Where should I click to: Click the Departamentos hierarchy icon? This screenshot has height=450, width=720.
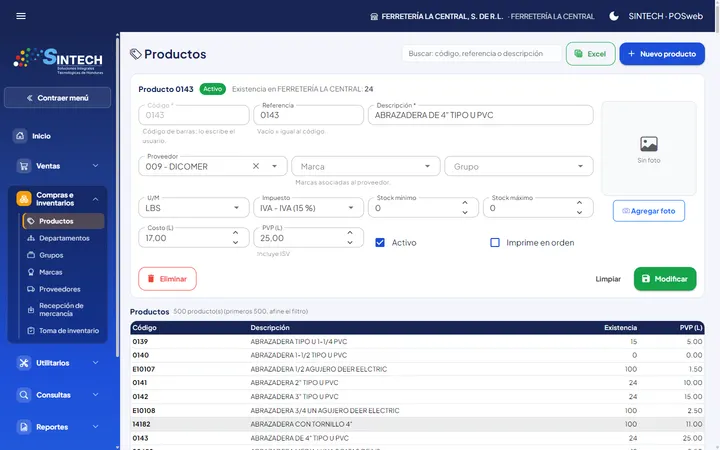tap(31, 238)
